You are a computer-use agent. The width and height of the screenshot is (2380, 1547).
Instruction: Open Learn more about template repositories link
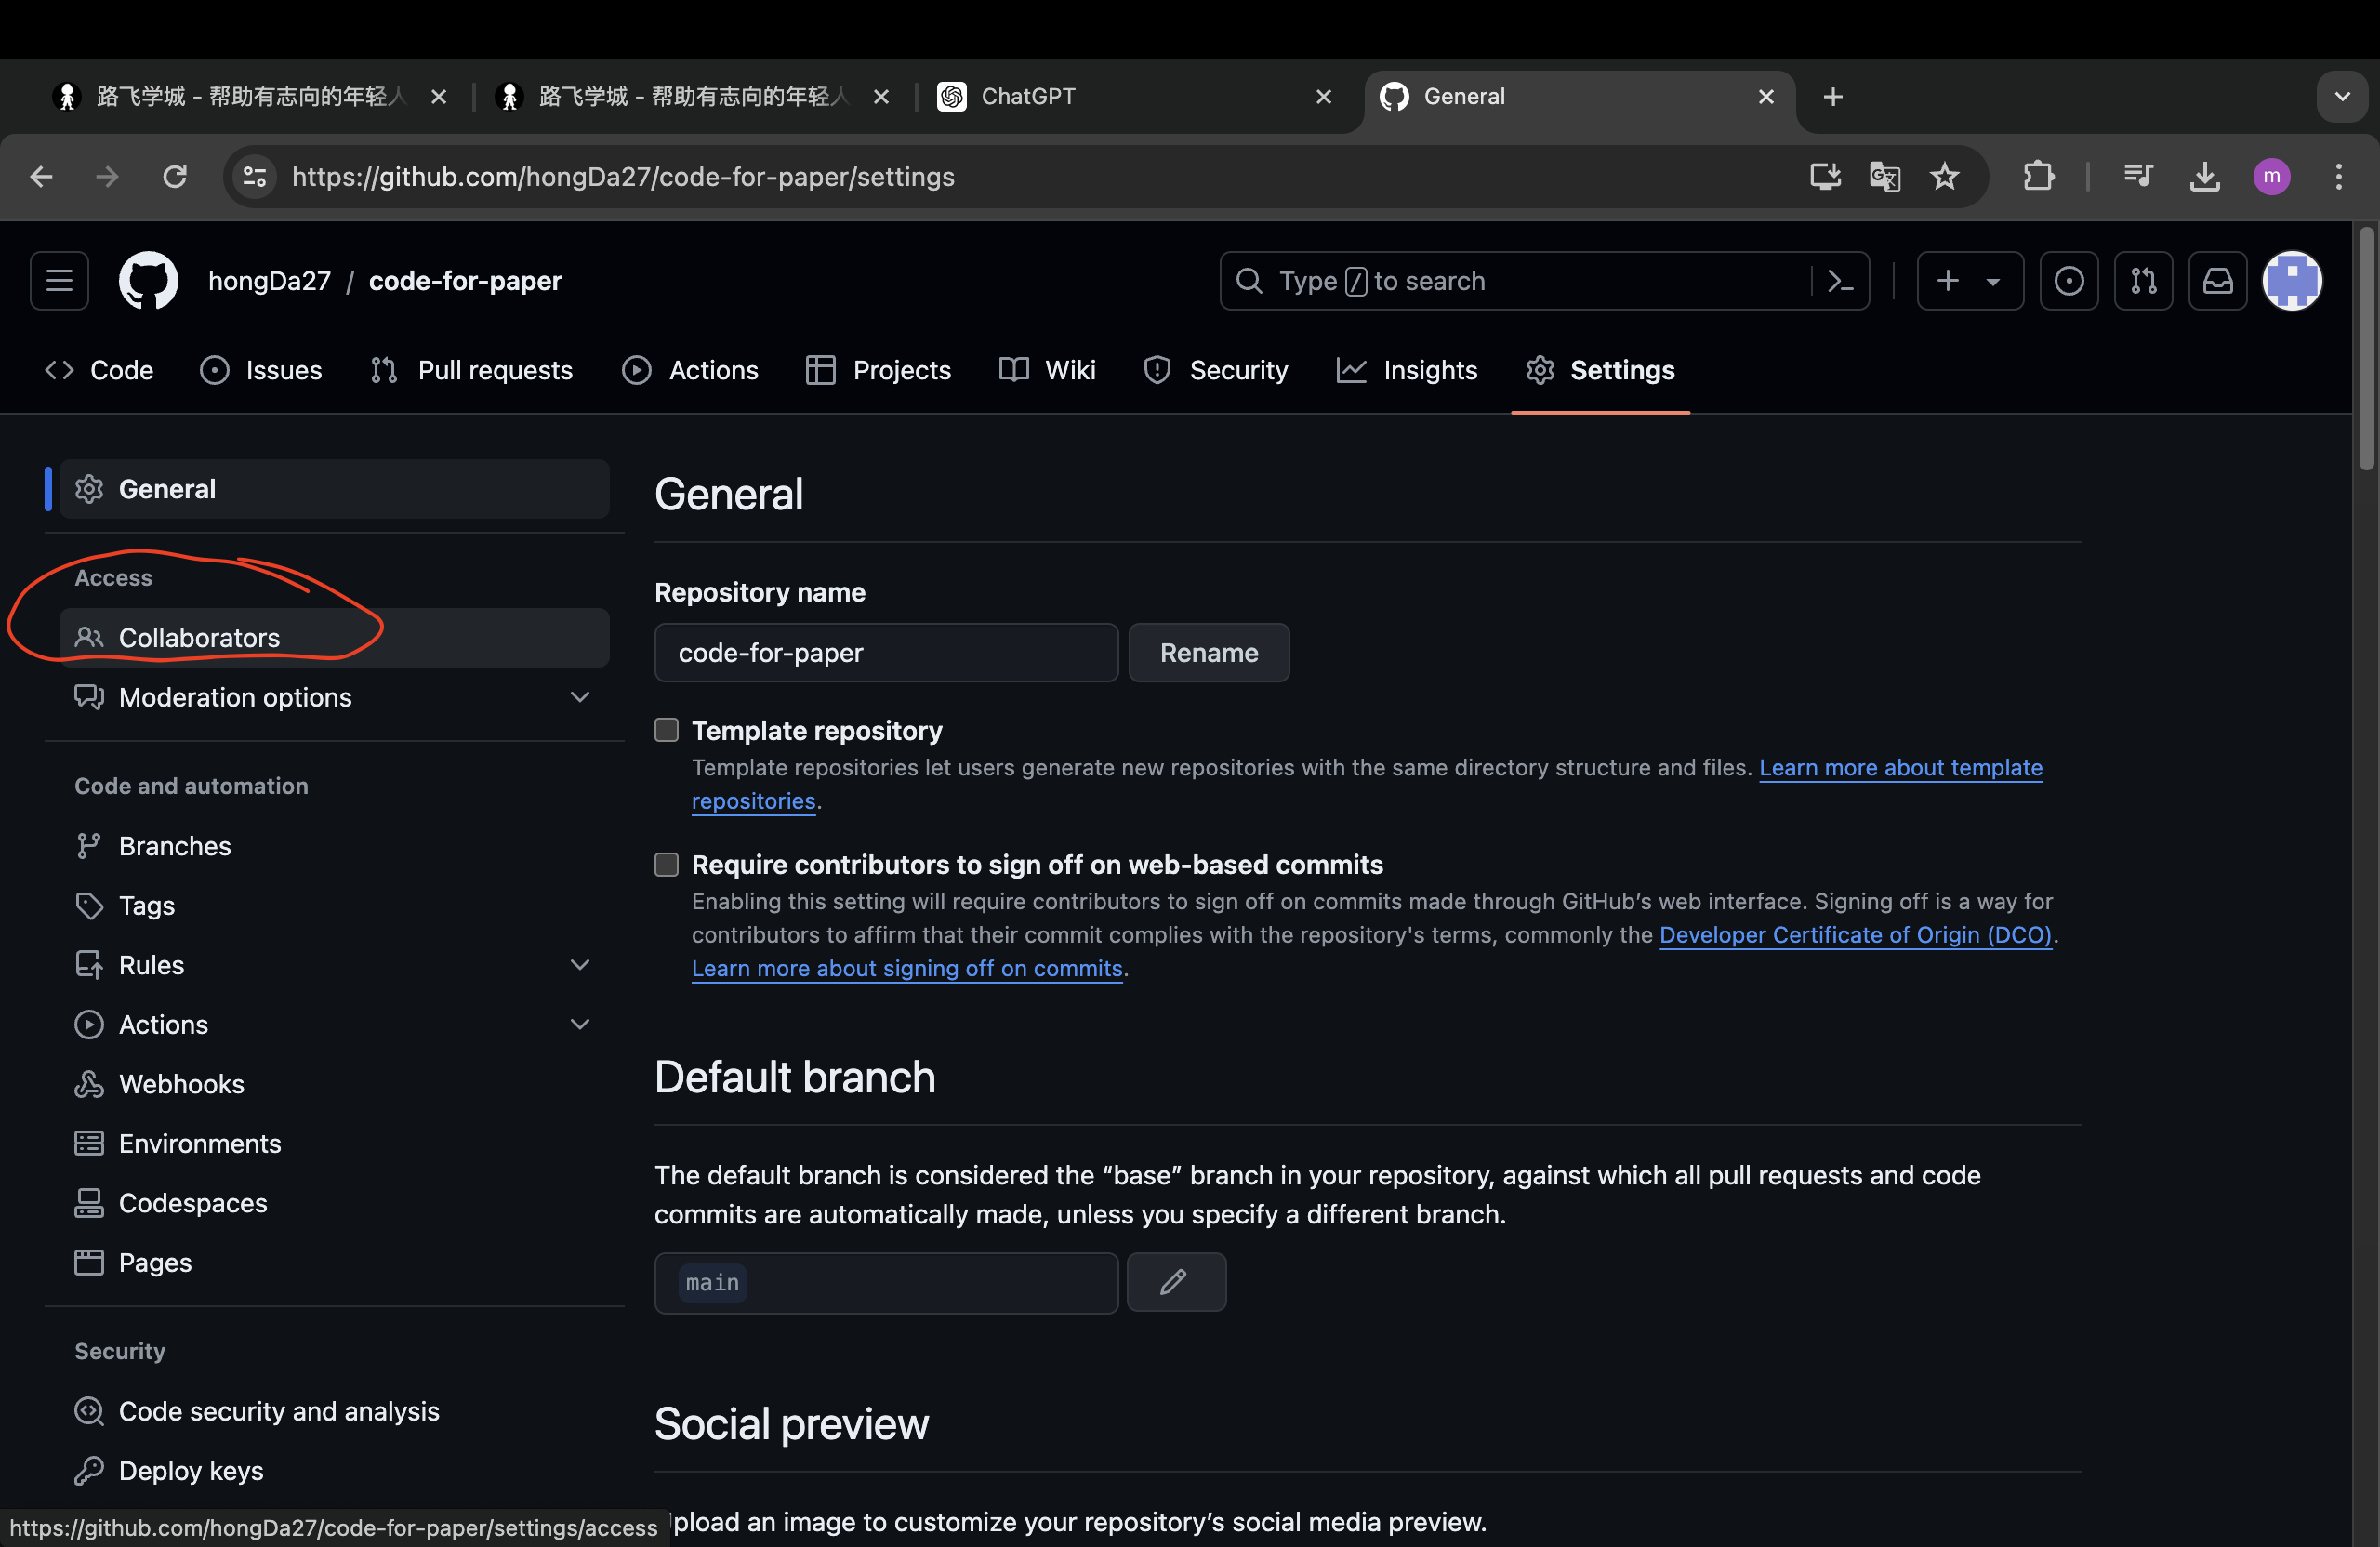click(x=1900, y=768)
